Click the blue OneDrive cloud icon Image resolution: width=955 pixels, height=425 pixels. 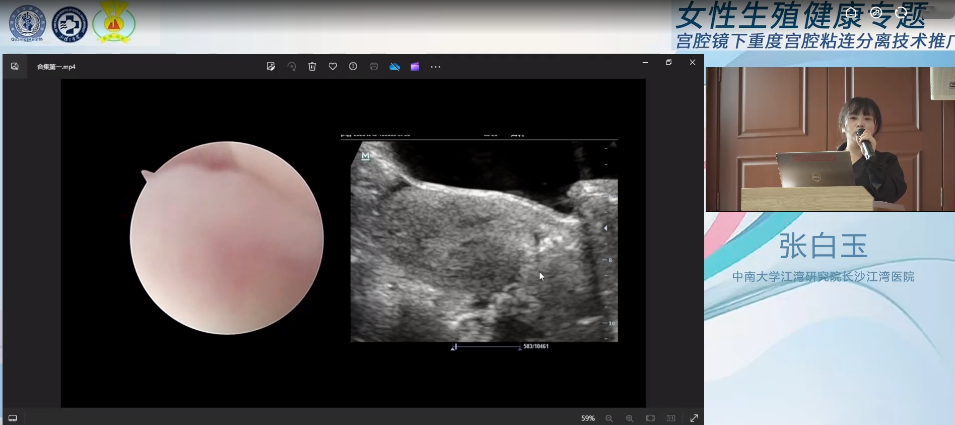[x=394, y=66]
